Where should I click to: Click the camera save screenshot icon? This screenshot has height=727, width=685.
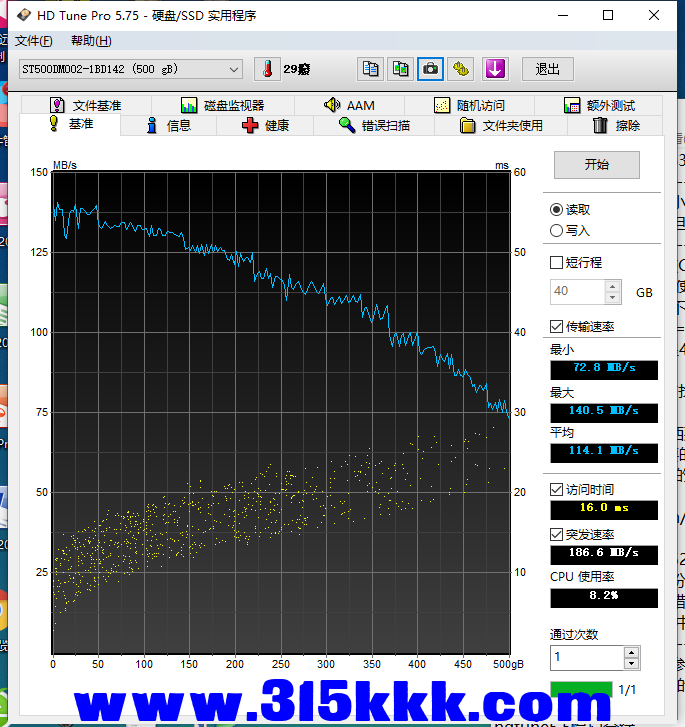coord(430,69)
